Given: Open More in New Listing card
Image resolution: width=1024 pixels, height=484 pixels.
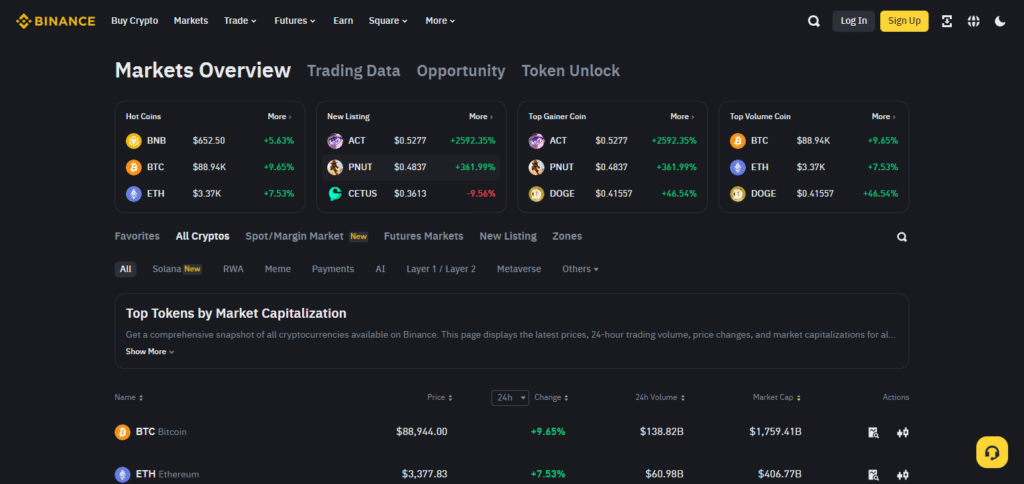Looking at the screenshot, I should coord(481,116).
